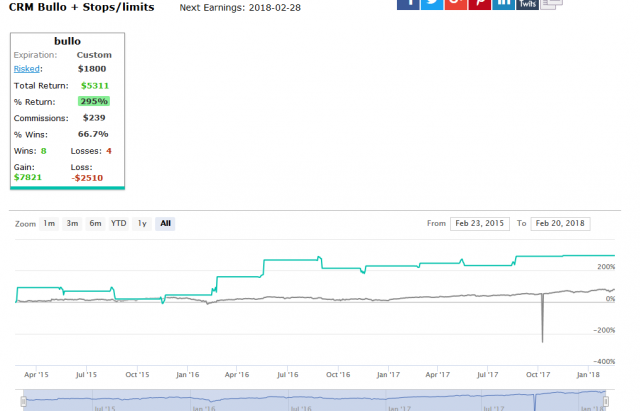The height and width of the screenshot is (411, 640).
Task: Open the Risked link
Action: 27,69
